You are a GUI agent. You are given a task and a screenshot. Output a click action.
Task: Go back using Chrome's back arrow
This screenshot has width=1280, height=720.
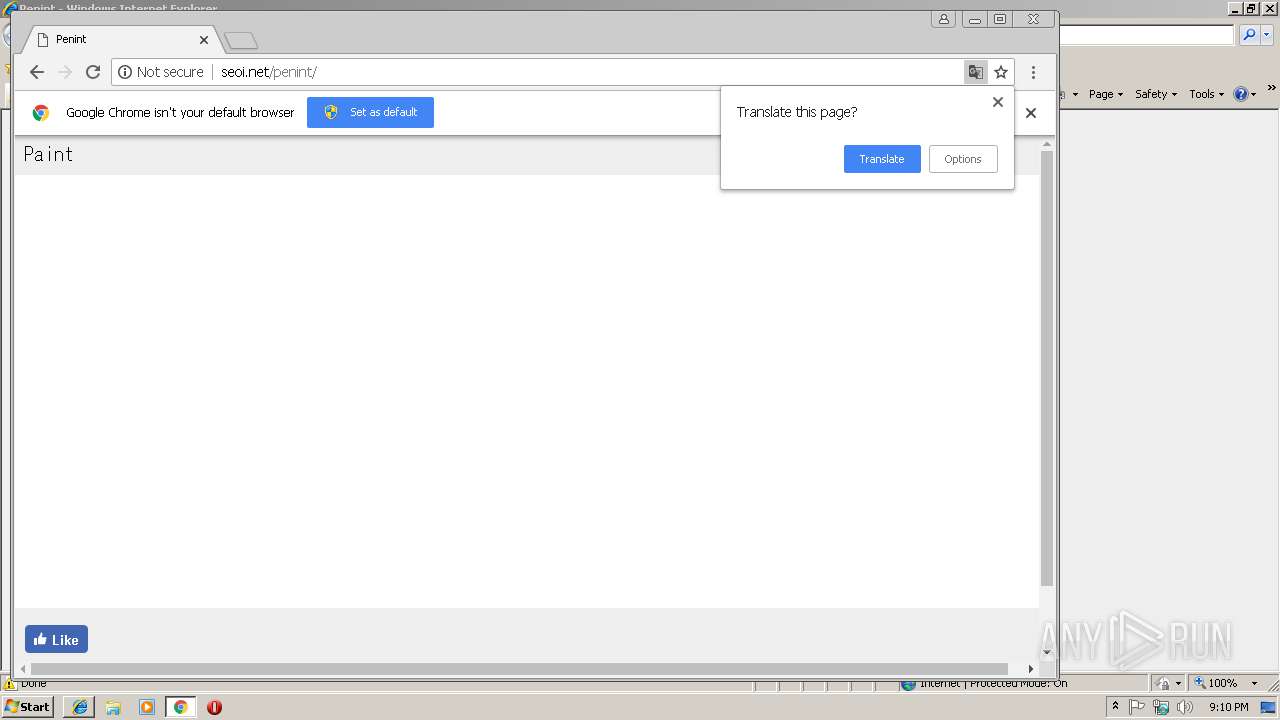coord(37,72)
